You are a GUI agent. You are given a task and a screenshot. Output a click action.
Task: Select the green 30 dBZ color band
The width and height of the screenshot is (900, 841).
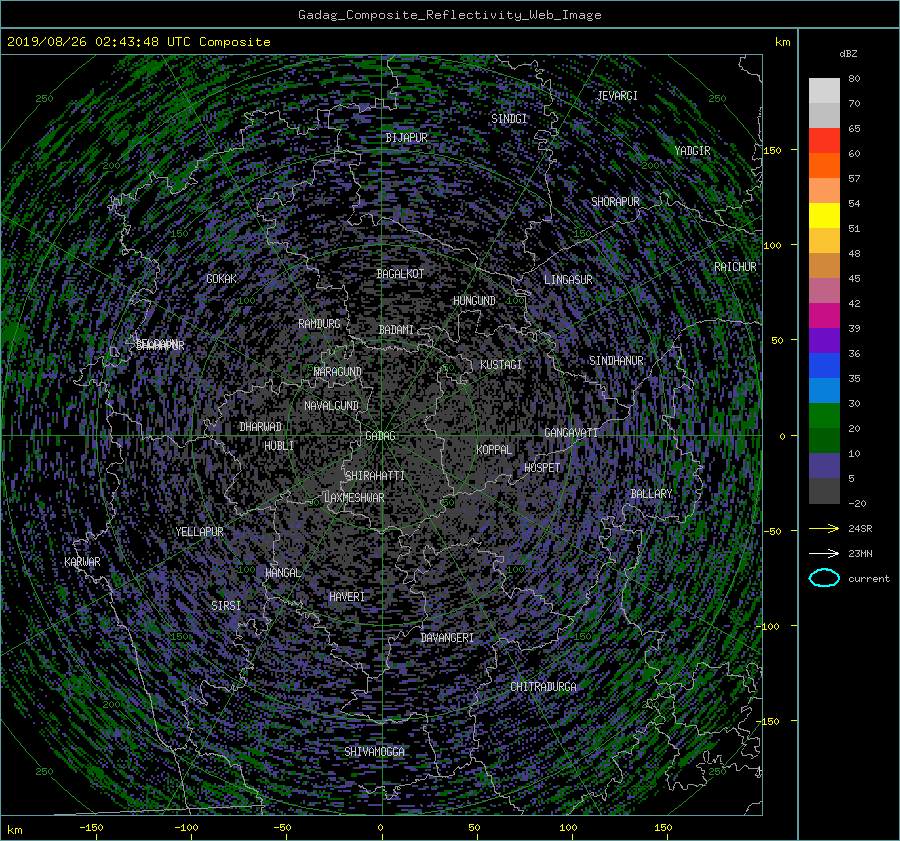[x=824, y=415]
